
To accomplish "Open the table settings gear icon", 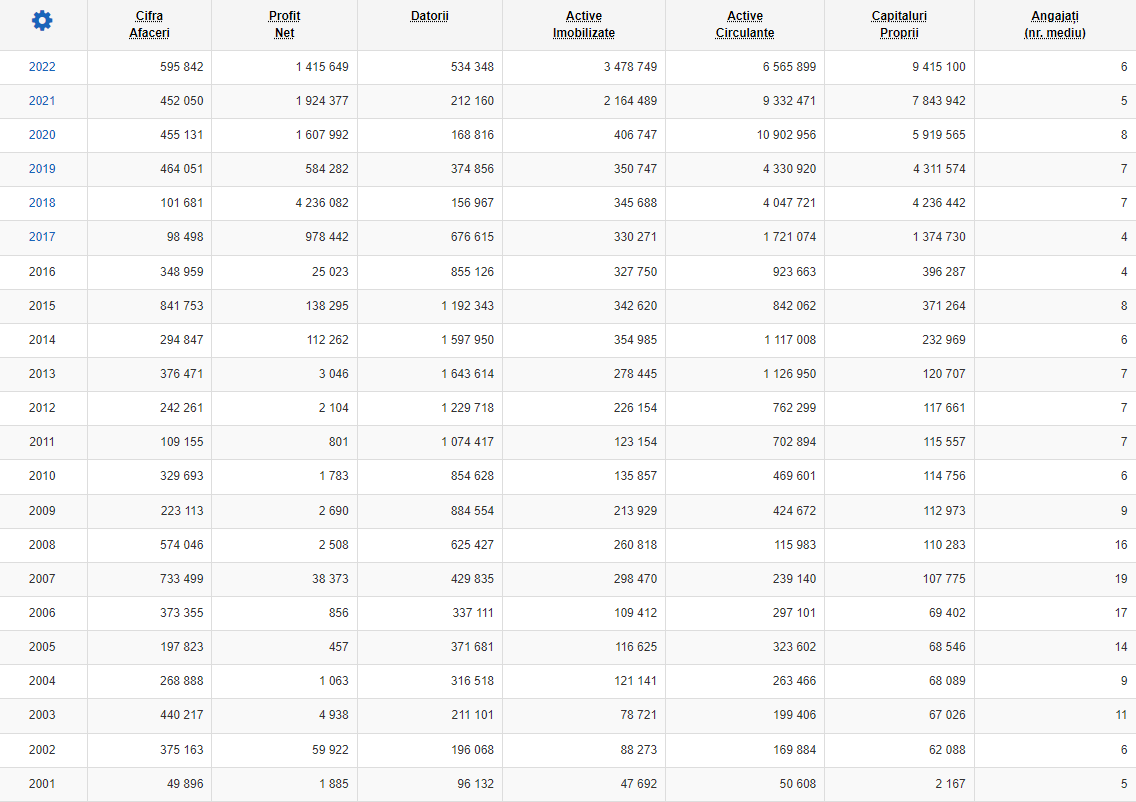I will (42, 20).
